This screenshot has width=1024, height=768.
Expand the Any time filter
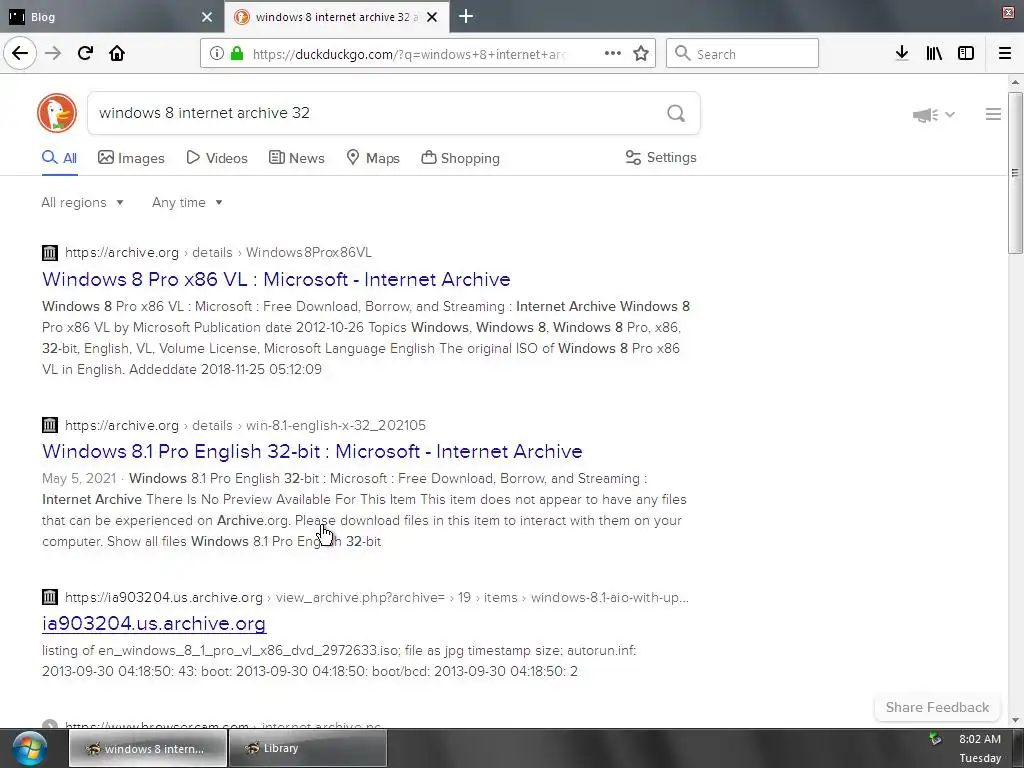point(187,202)
